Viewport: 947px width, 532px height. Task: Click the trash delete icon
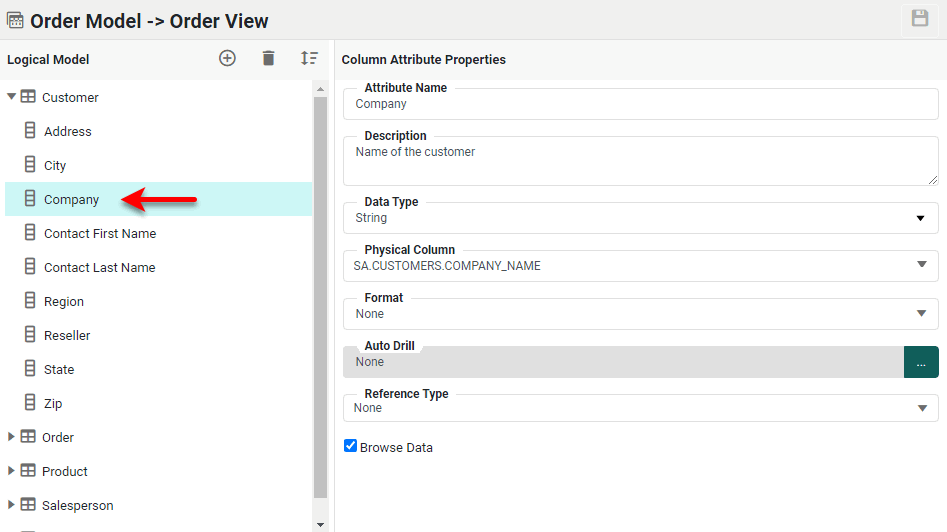point(268,59)
